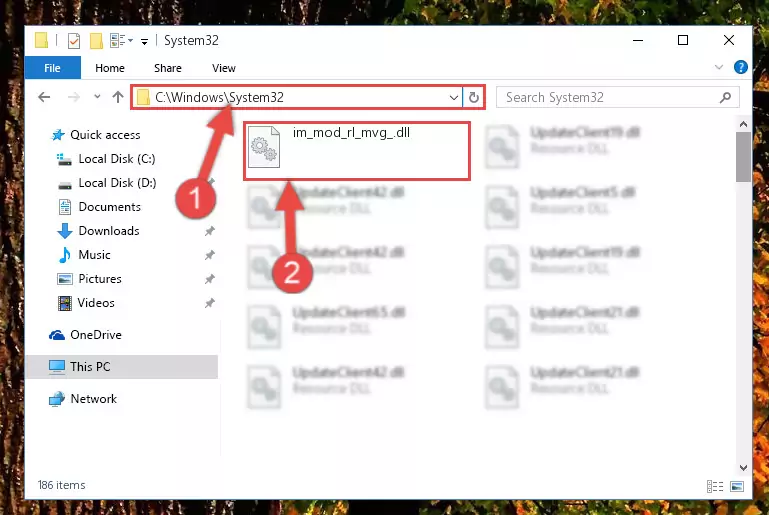Open the File ribbon tab

(x=52, y=68)
